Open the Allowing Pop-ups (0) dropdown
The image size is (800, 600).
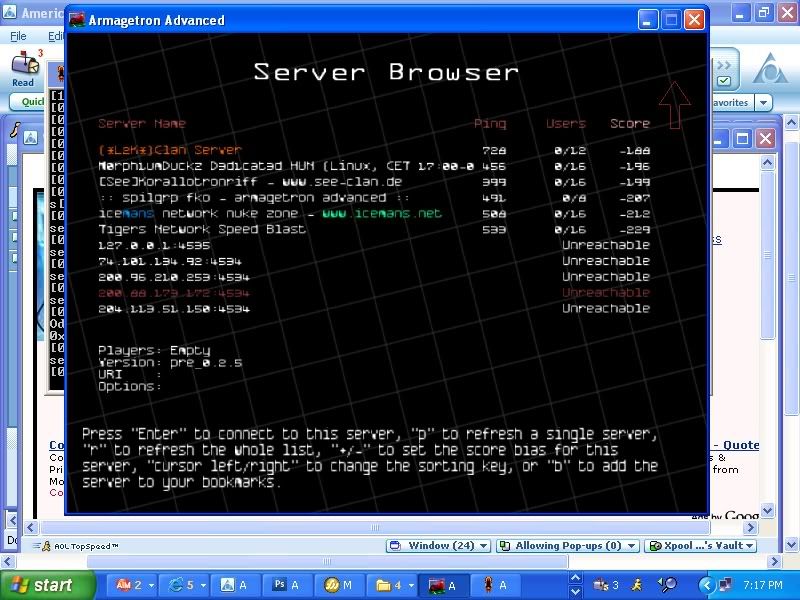(x=567, y=545)
